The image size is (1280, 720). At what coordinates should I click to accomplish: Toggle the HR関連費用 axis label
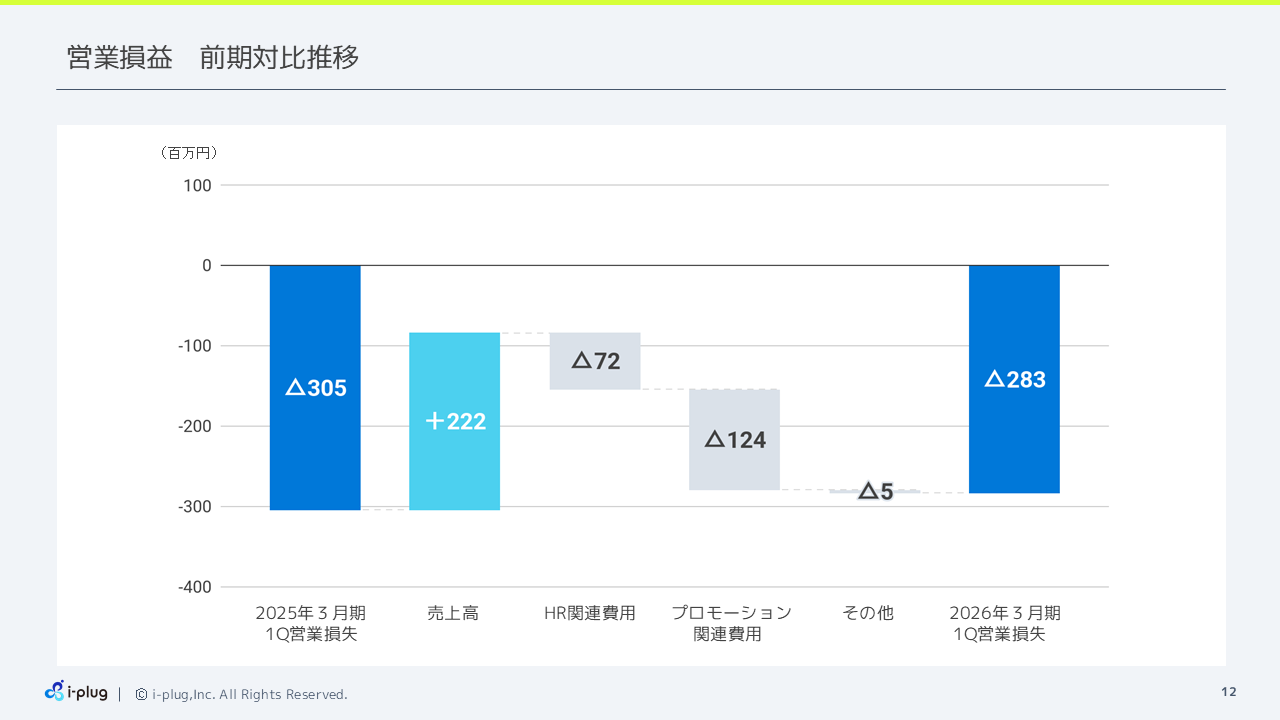click(x=590, y=613)
